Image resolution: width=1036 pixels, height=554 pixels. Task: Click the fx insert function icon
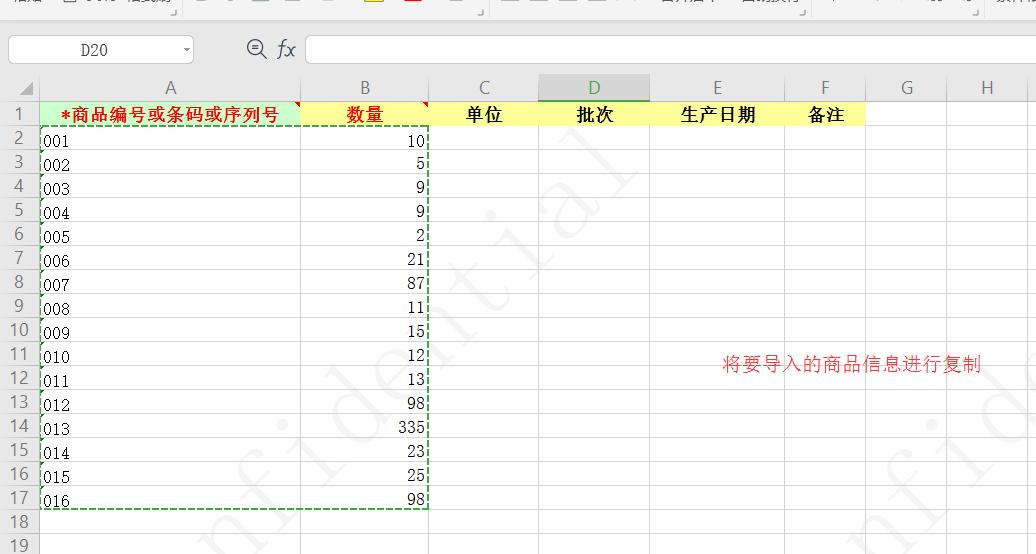pos(286,49)
